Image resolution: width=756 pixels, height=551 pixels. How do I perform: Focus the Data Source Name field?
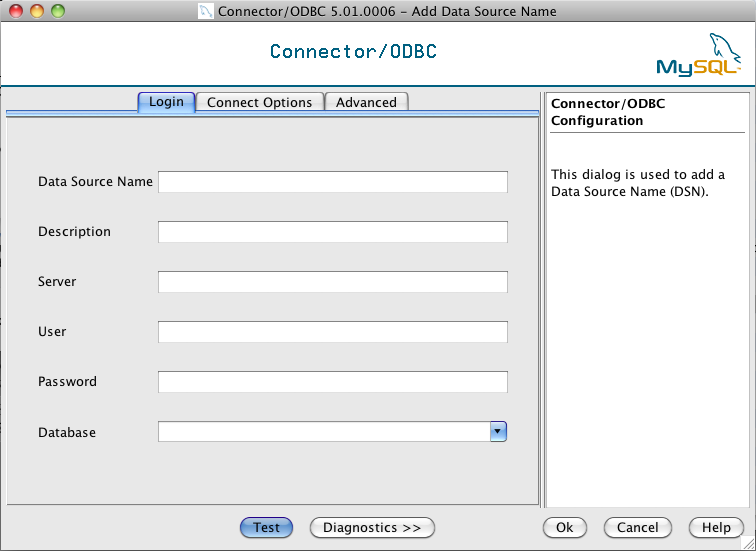[333, 182]
